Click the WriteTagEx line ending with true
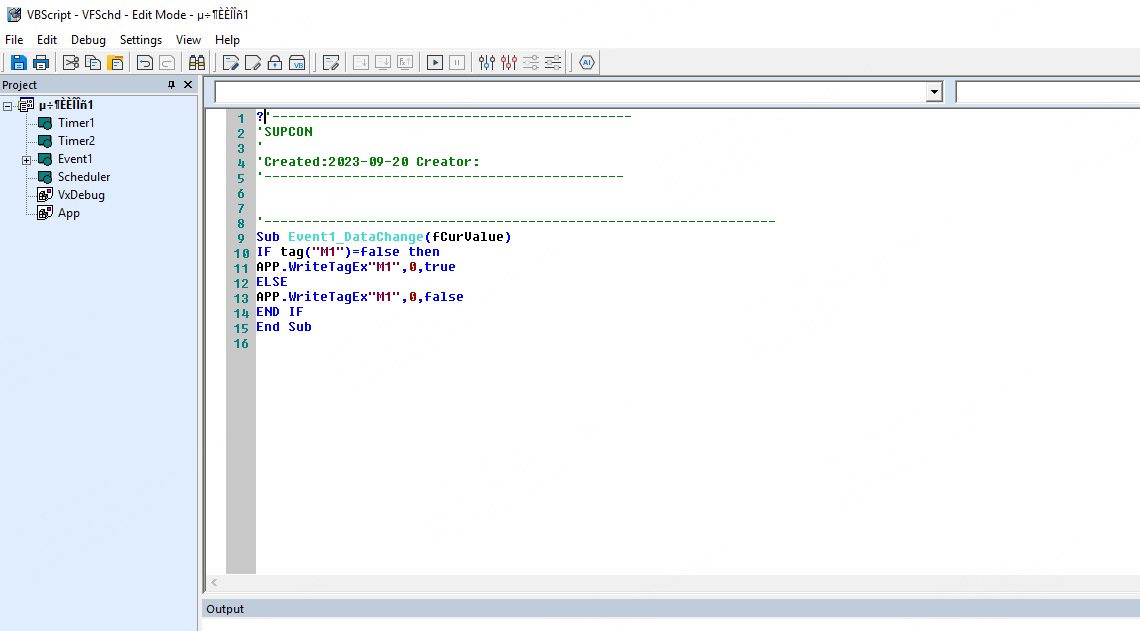Viewport: 1140px width, 631px height. pyautogui.click(x=356, y=268)
